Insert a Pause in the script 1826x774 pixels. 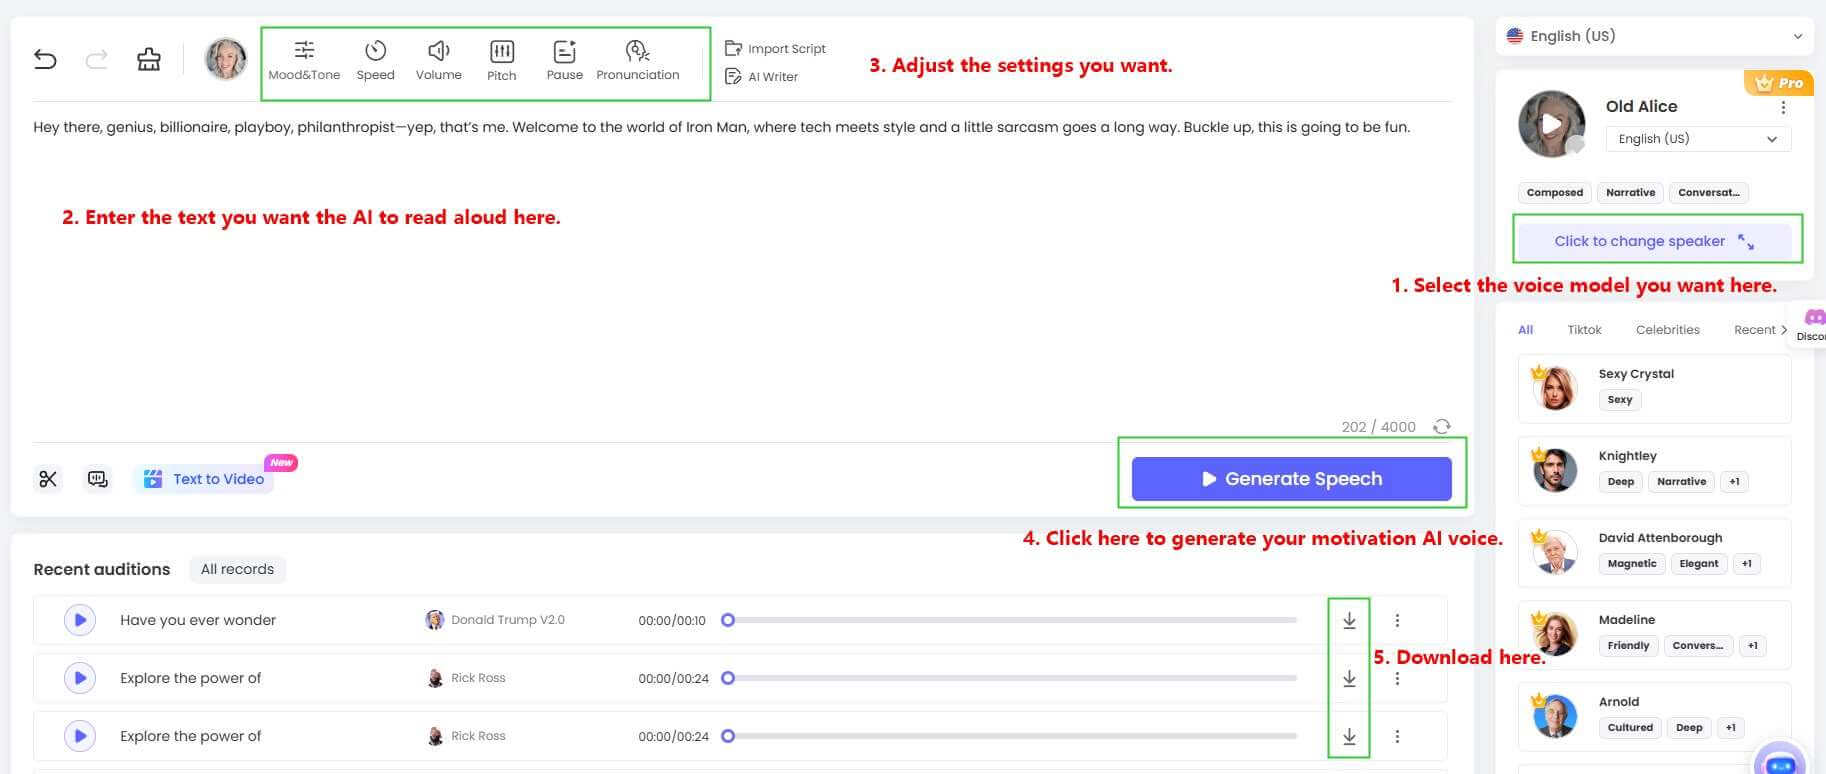[564, 61]
